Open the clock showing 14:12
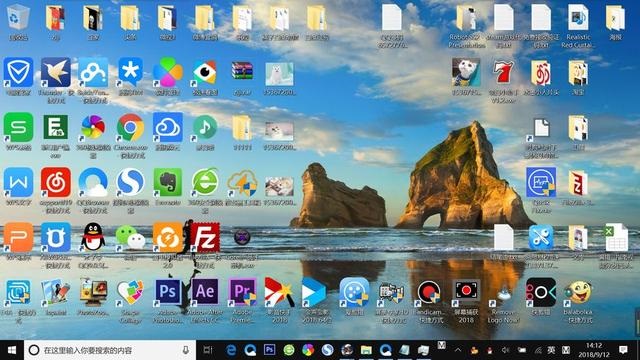640x360 pixels. 593,350
